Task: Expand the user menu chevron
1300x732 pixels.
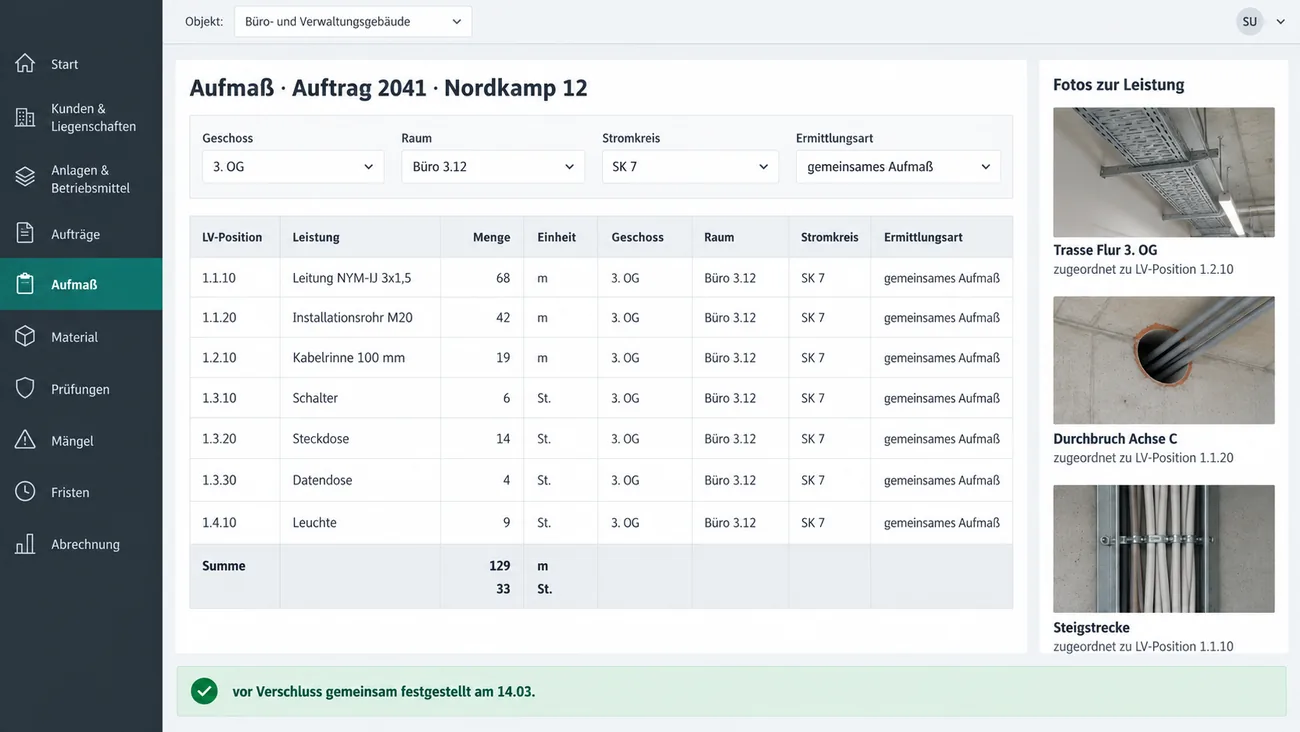Action: tap(1280, 22)
